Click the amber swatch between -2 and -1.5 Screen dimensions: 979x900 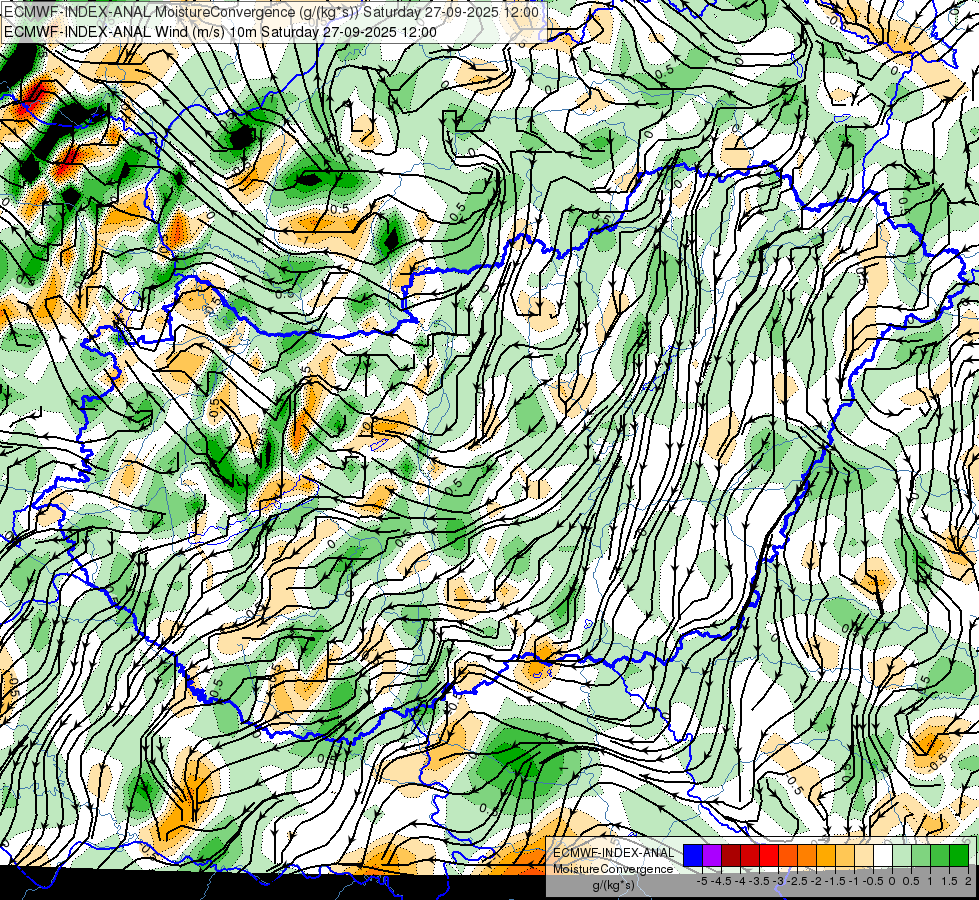pos(826,856)
